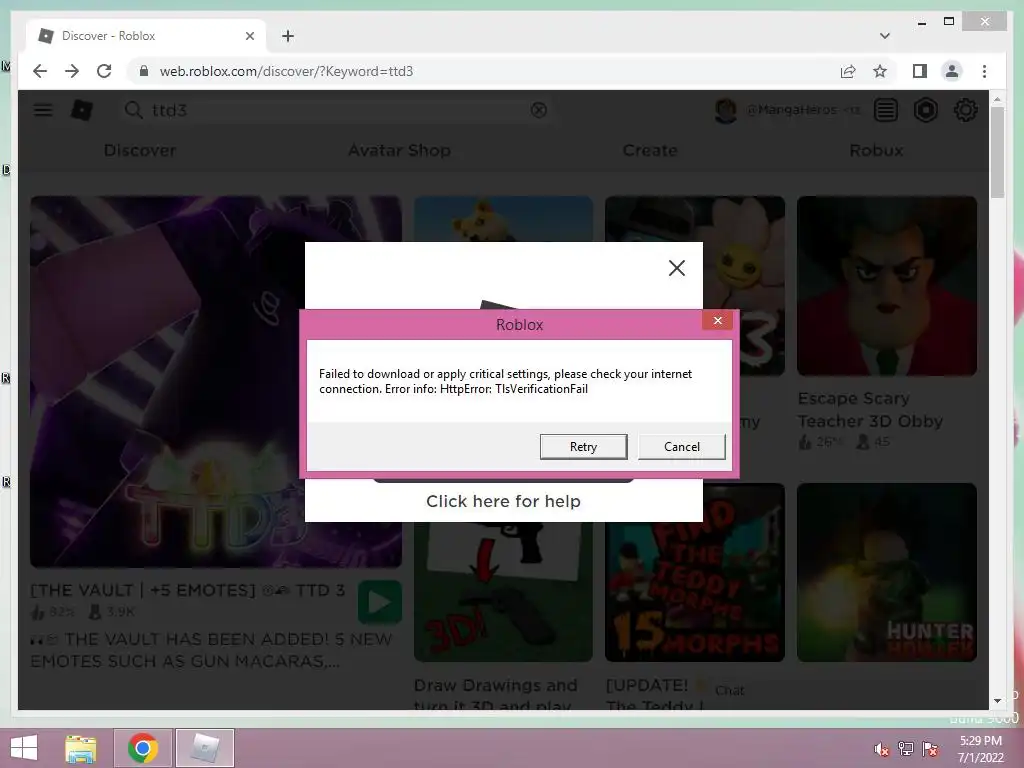Go back in Chrome
Image resolution: width=1024 pixels, height=768 pixels.
pyautogui.click(x=40, y=71)
